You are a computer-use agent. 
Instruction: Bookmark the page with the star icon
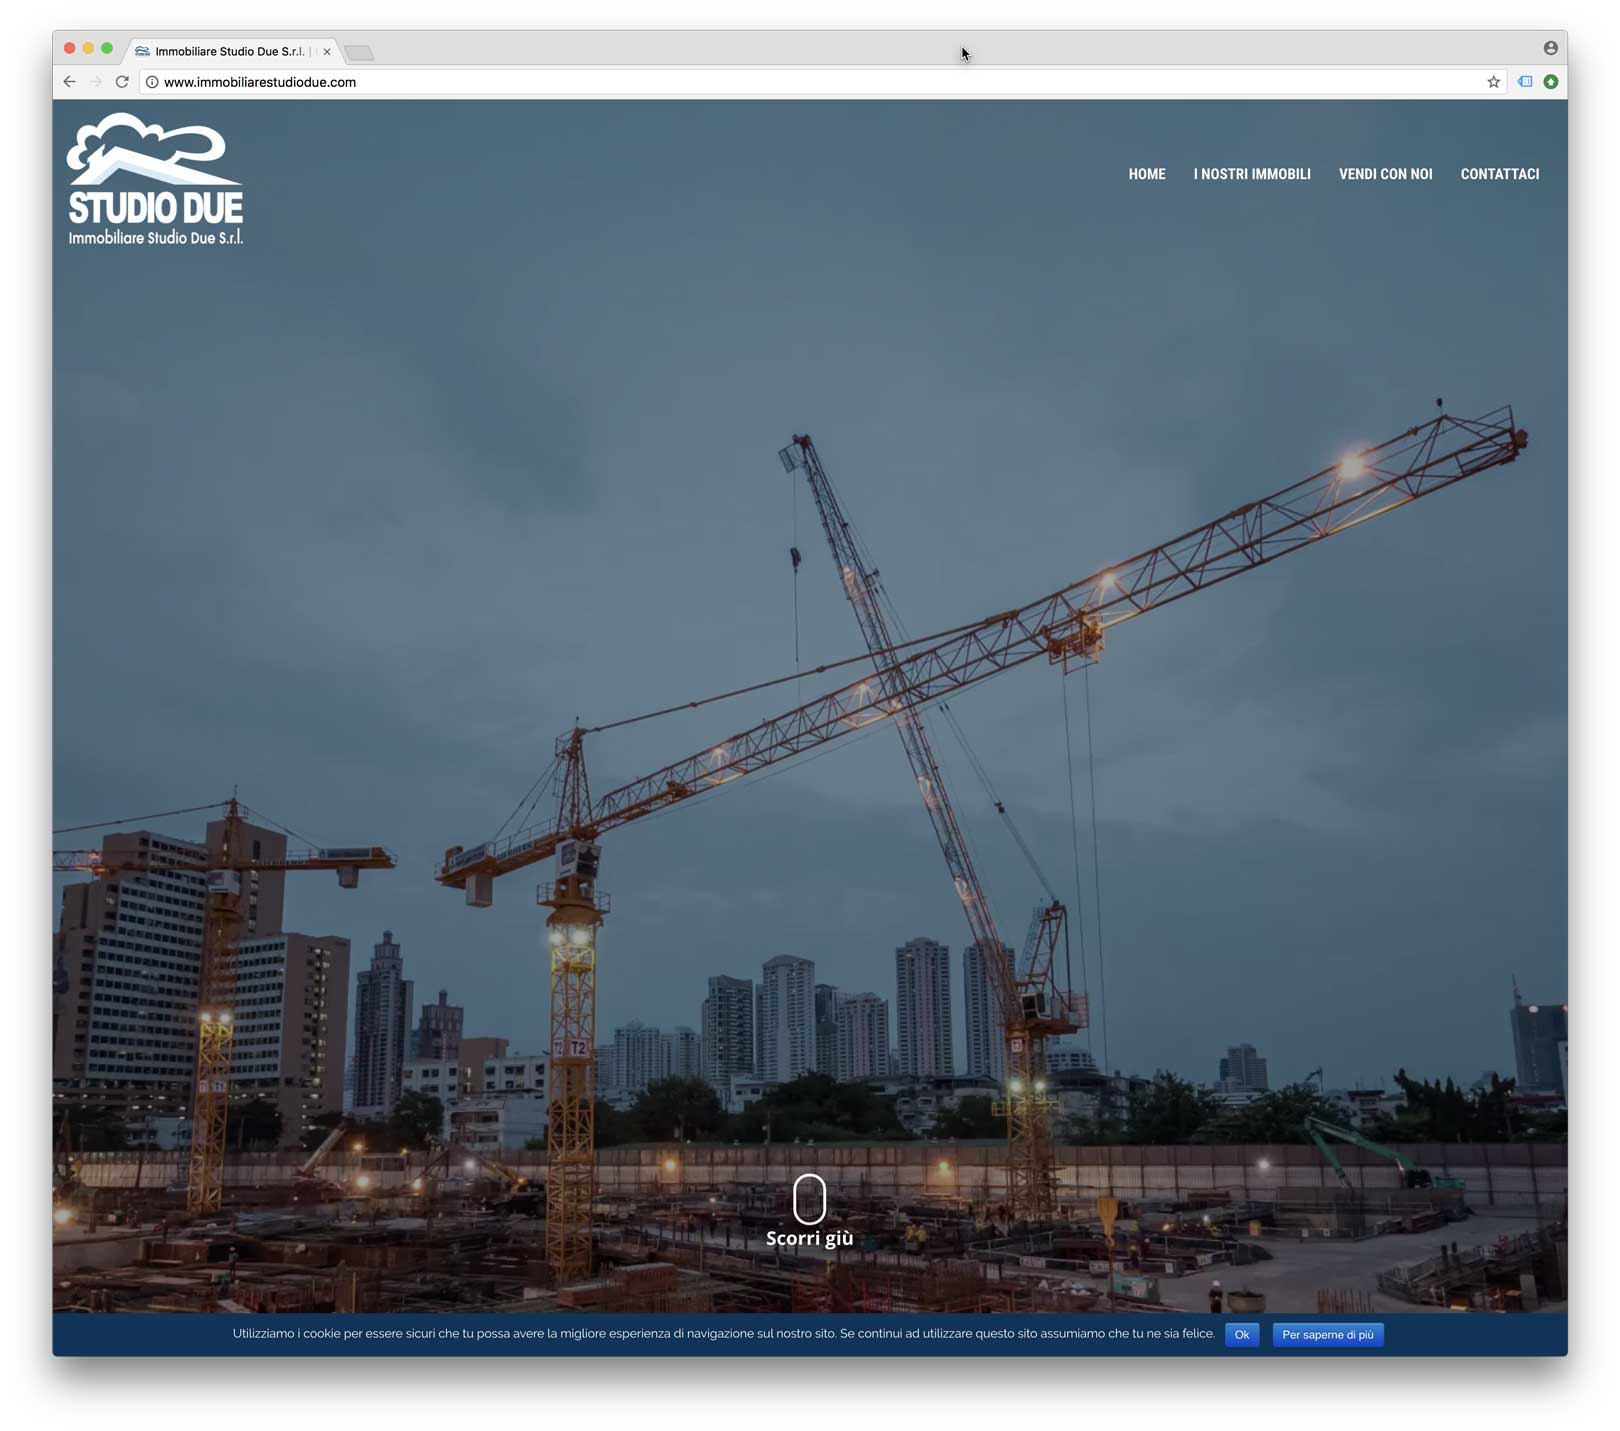pyautogui.click(x=1493, y=82)
